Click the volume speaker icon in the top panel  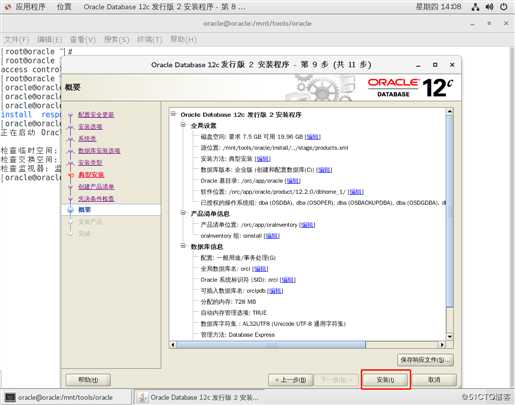pos(489,7)
